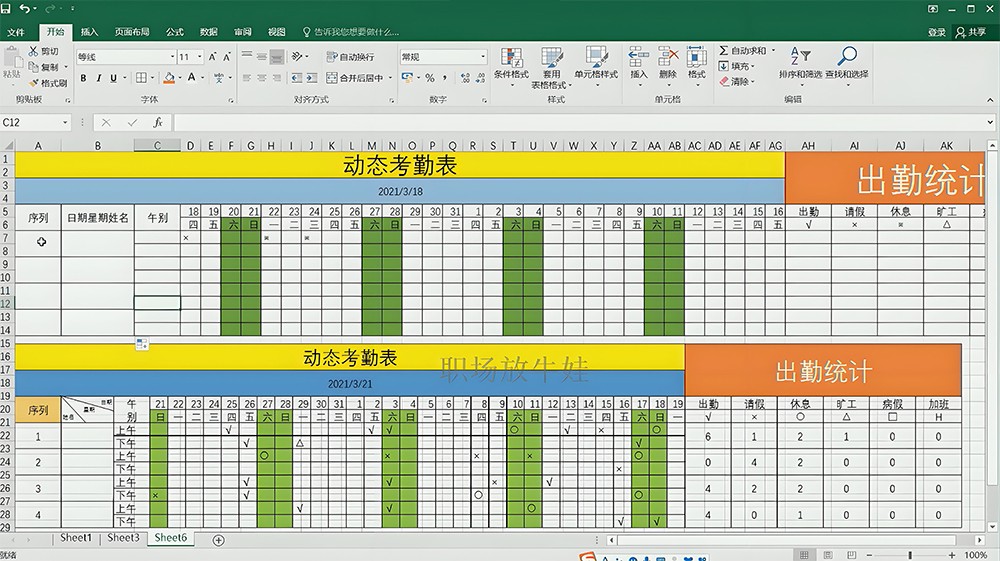Open the font name dropdown (等线)
The width and height of the screenshot is (1000, 561).
(172, 57)
